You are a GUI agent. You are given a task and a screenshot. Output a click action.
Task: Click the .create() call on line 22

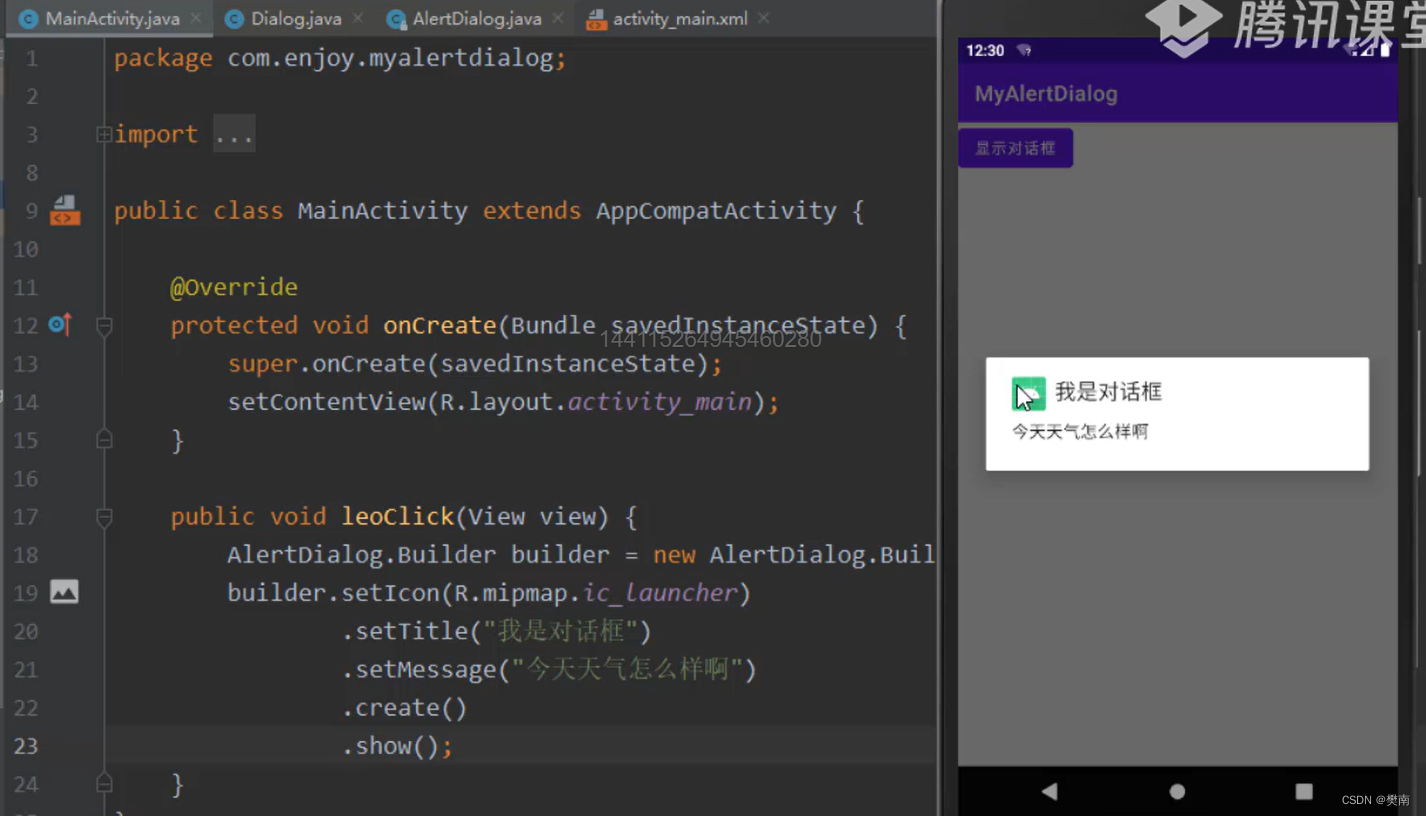point(404,708)
